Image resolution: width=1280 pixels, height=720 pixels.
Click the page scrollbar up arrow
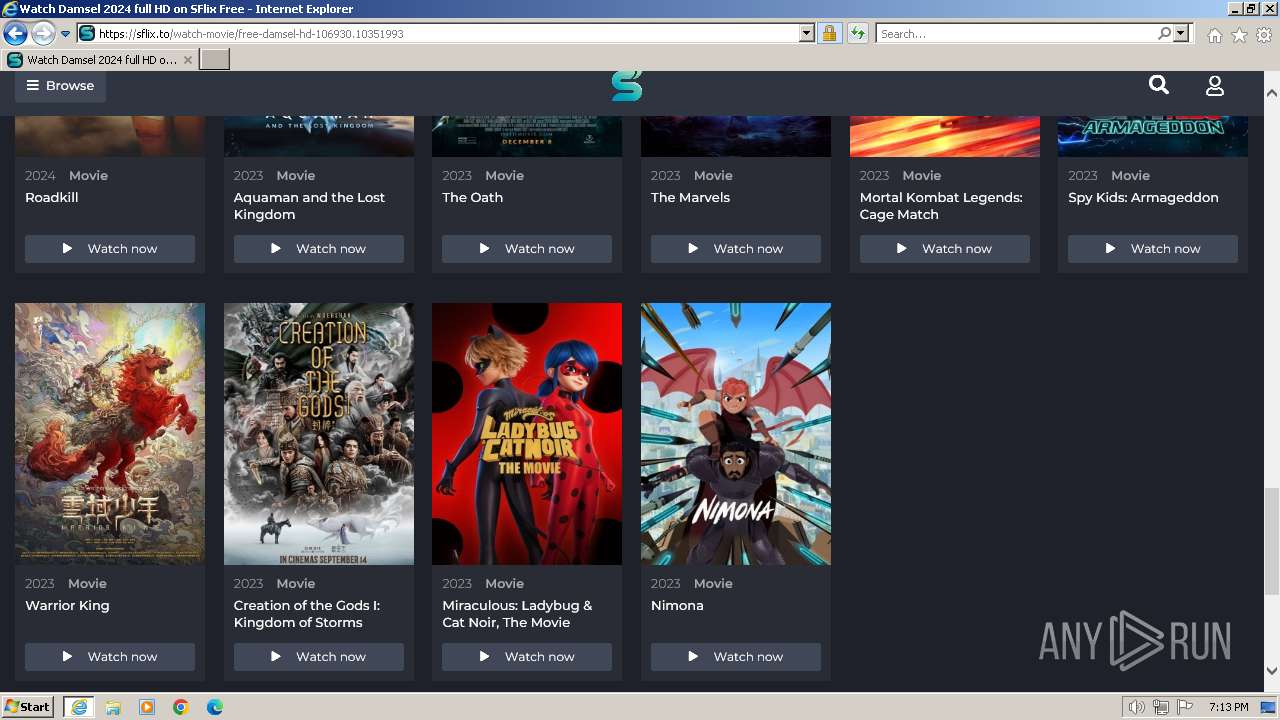[1272, 93]
